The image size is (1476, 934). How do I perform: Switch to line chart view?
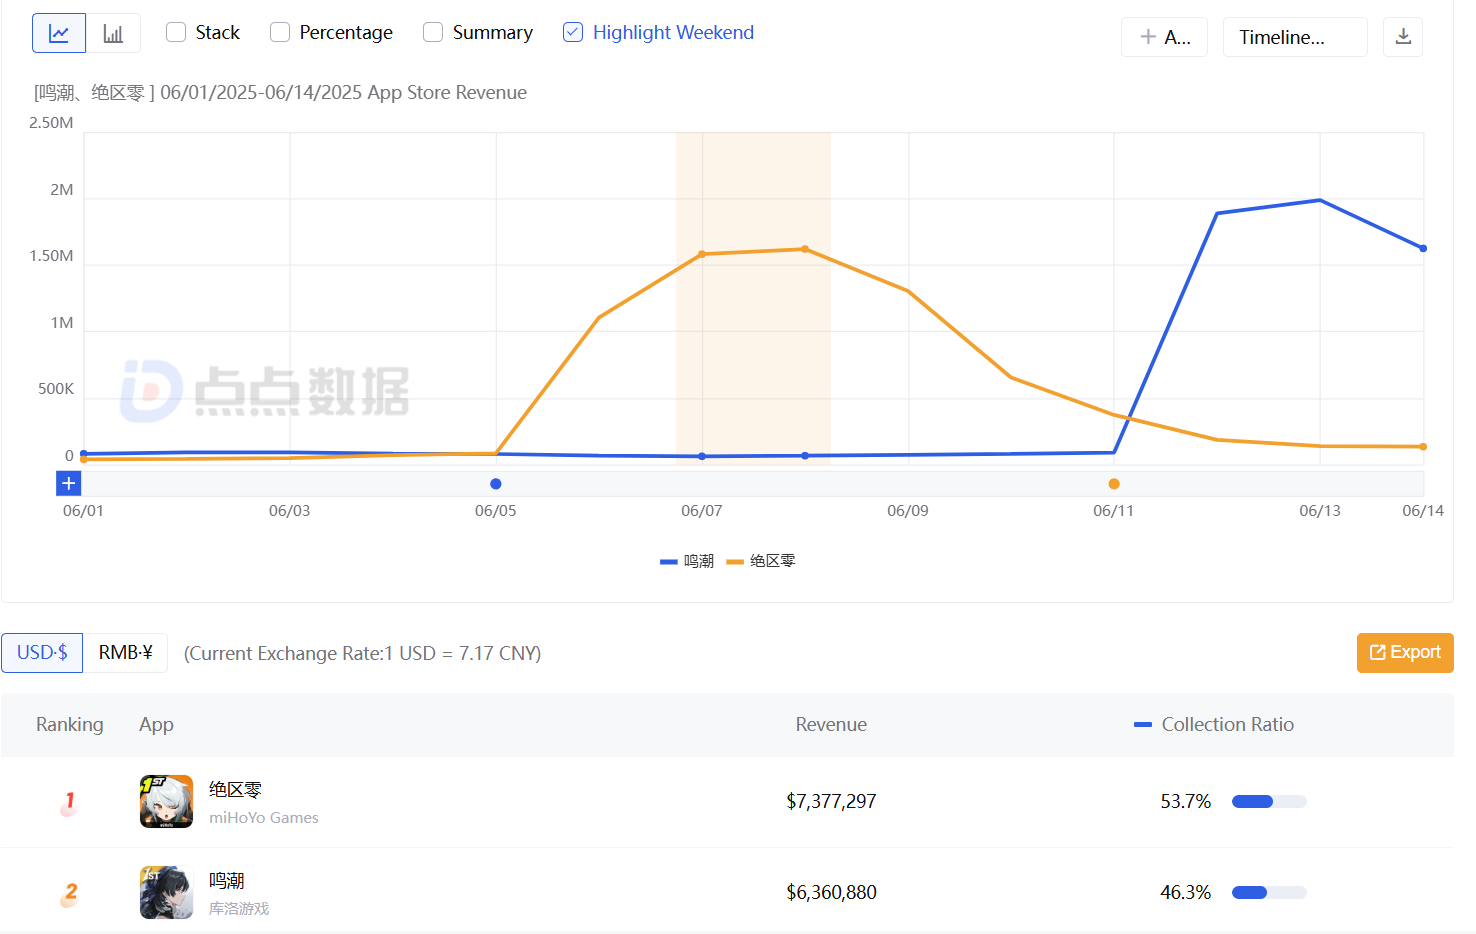(59, 33)
